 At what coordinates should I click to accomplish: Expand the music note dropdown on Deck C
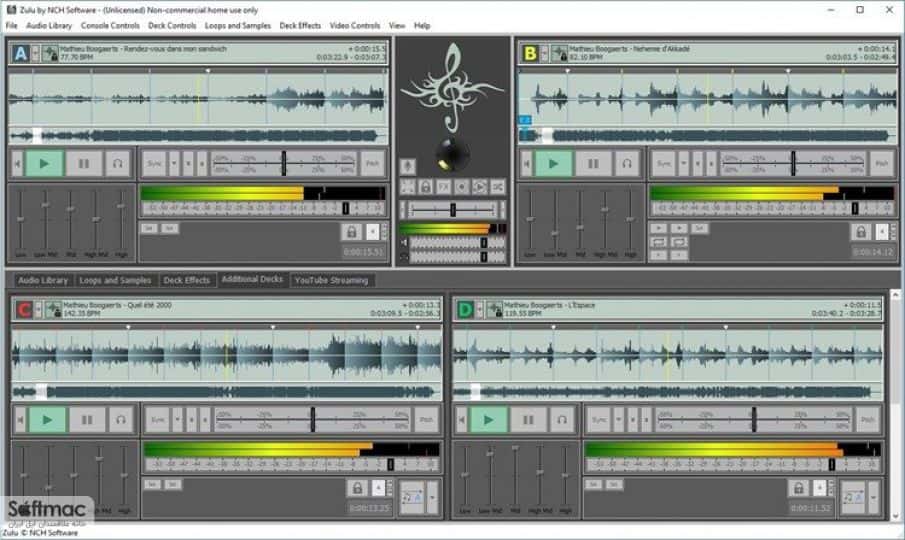(432, 497)
